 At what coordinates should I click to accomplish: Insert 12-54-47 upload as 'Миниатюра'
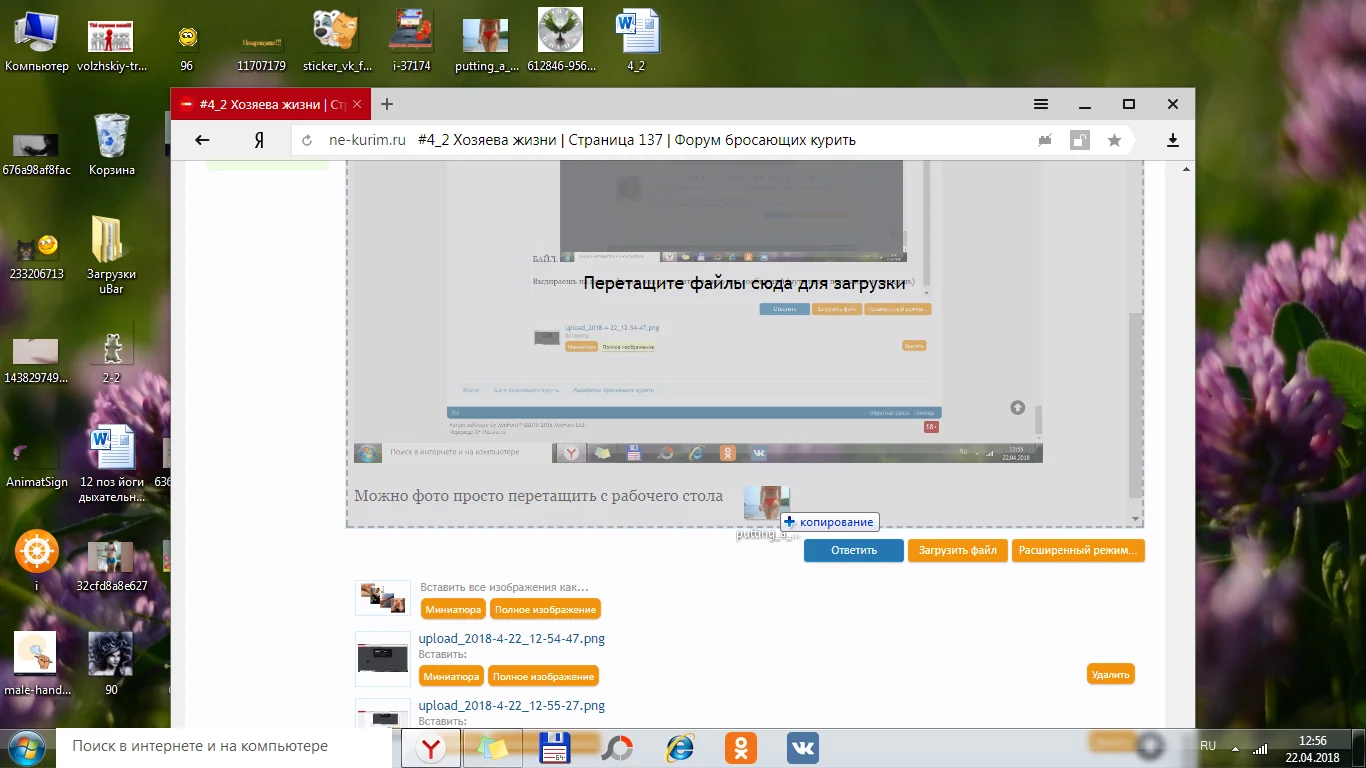pyautogui.click(x=452, y=676)
